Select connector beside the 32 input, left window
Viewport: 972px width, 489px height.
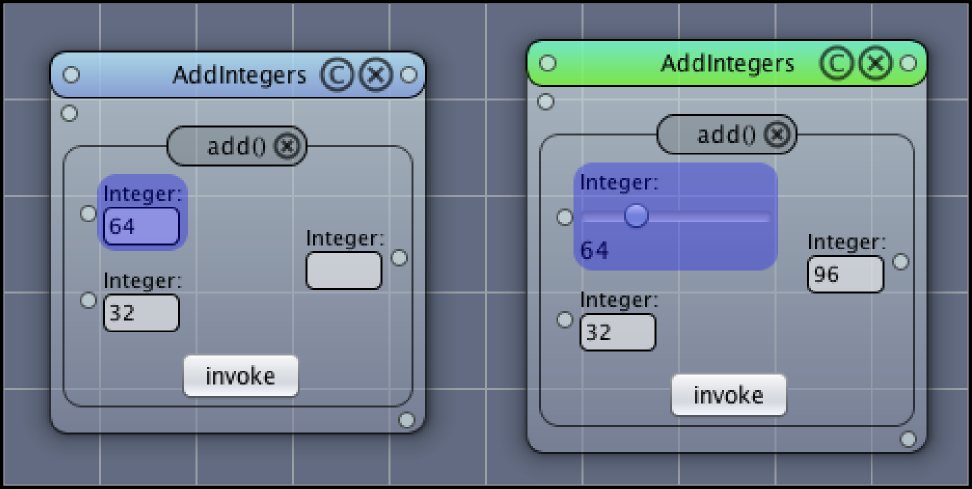tap(89, 301)
